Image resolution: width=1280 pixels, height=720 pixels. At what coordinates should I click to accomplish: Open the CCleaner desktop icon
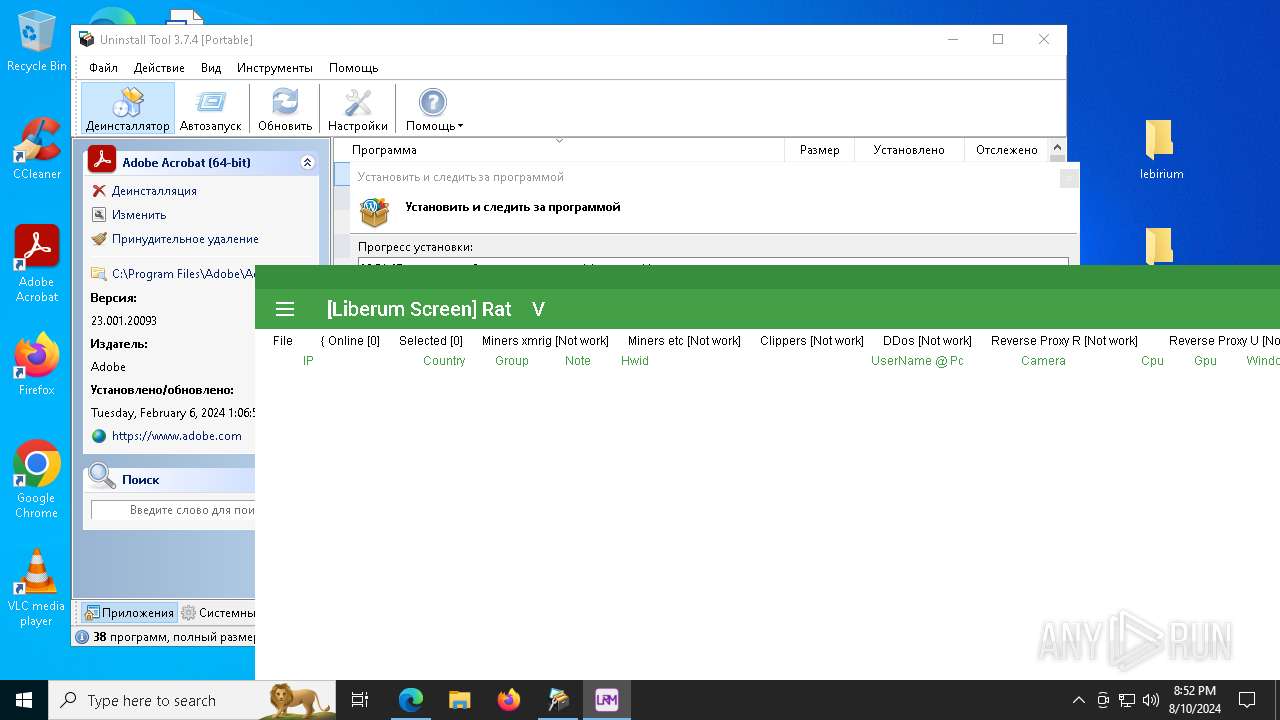coord(37,148)
